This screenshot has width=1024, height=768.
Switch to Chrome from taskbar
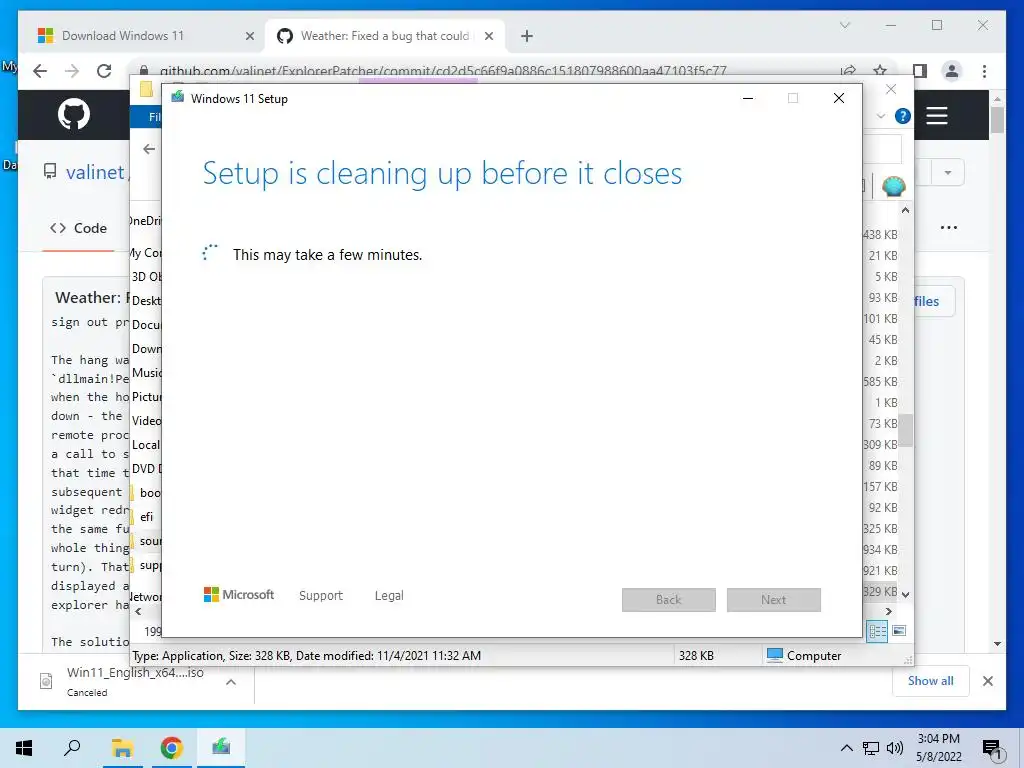tap(171, 748)
